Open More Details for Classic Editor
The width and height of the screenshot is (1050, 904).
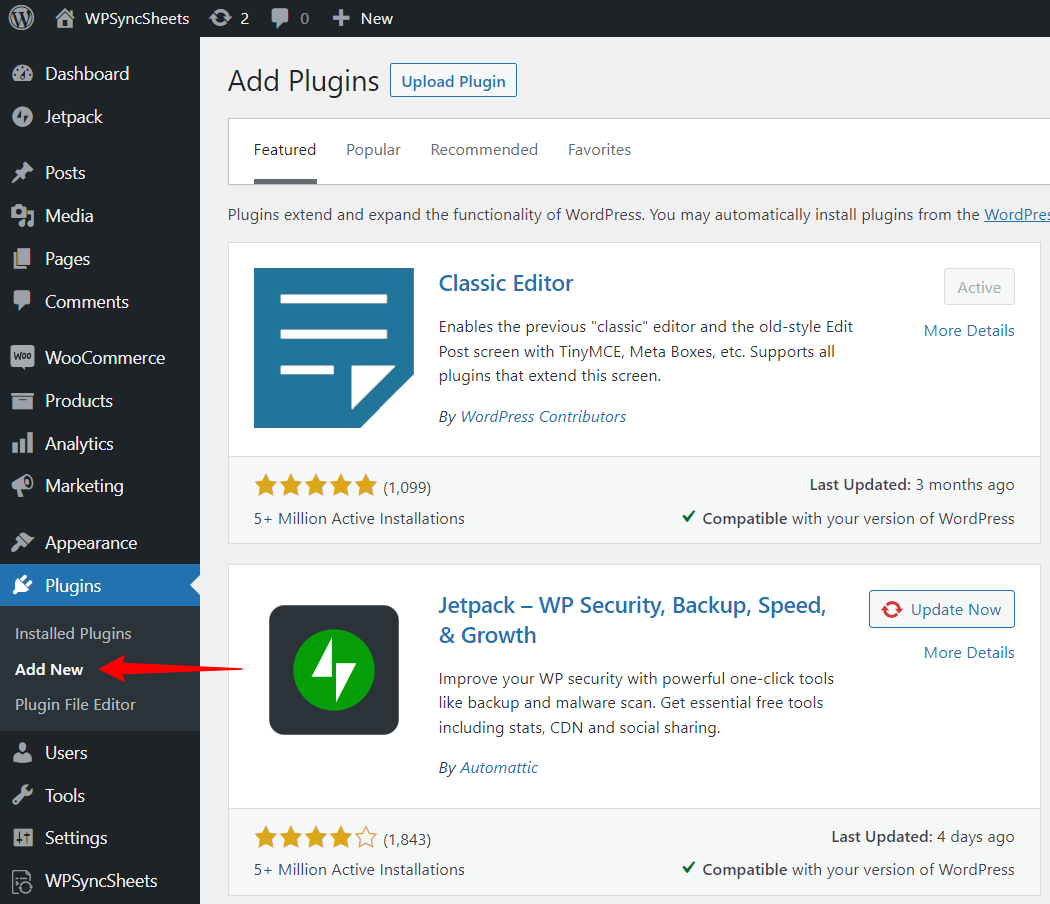(968, 331)
